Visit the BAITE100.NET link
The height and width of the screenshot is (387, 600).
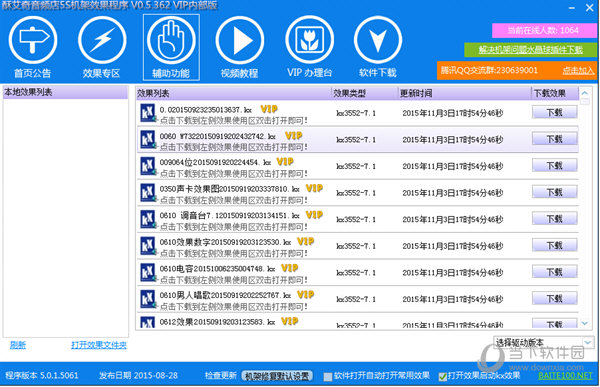(x=565, y=376)
